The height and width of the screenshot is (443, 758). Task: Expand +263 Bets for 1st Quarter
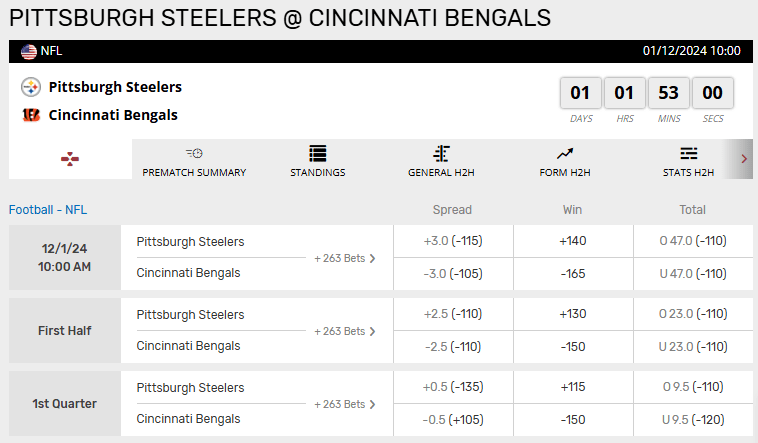345,404
